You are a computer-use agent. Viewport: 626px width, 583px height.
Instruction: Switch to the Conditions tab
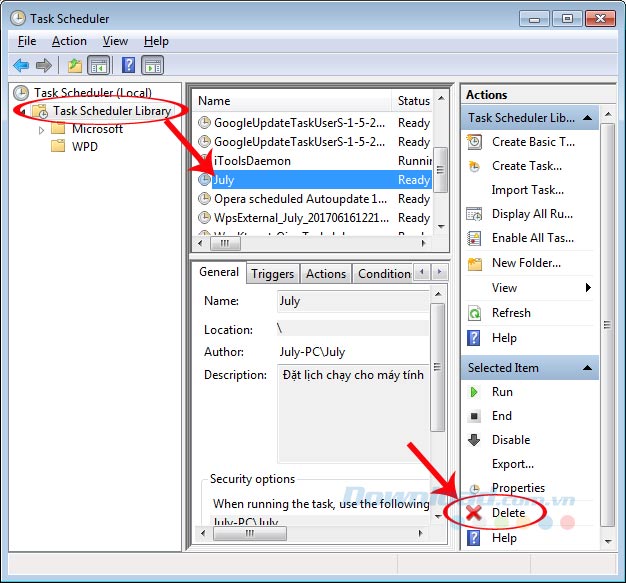[x=383, y=274]
